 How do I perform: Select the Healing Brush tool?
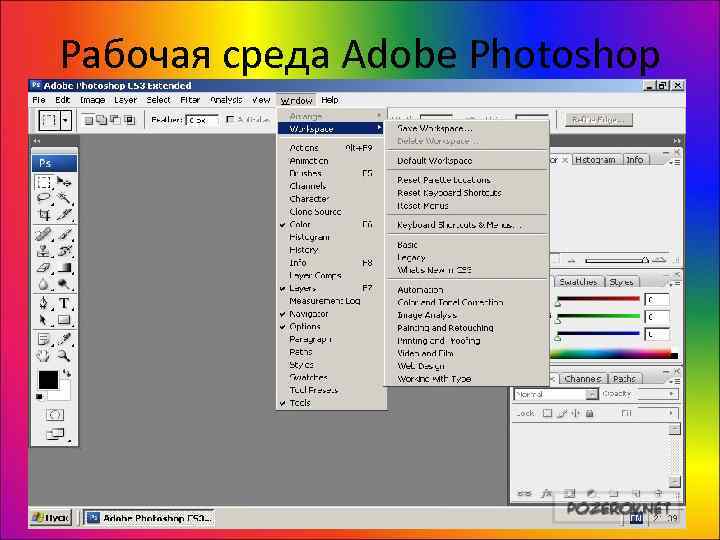(x=44, y=235)
